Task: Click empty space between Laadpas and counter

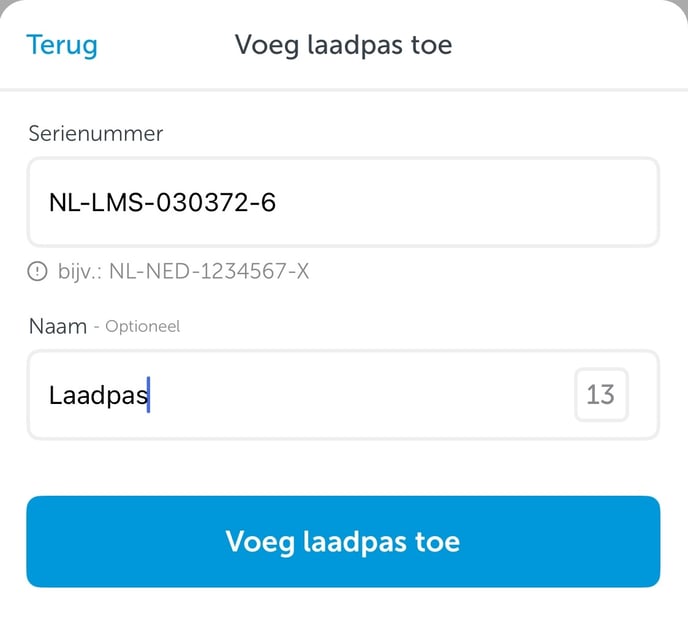Action: pos(360,394)
